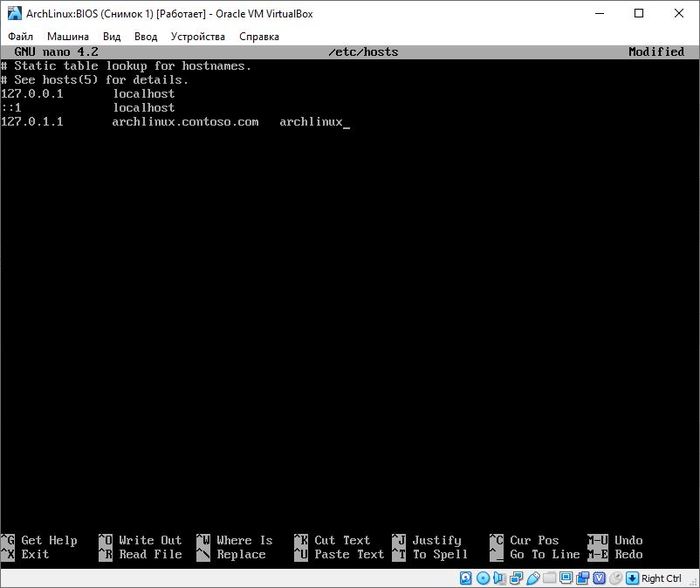
Task: Click the network adapters status icon
Action: 516,578
